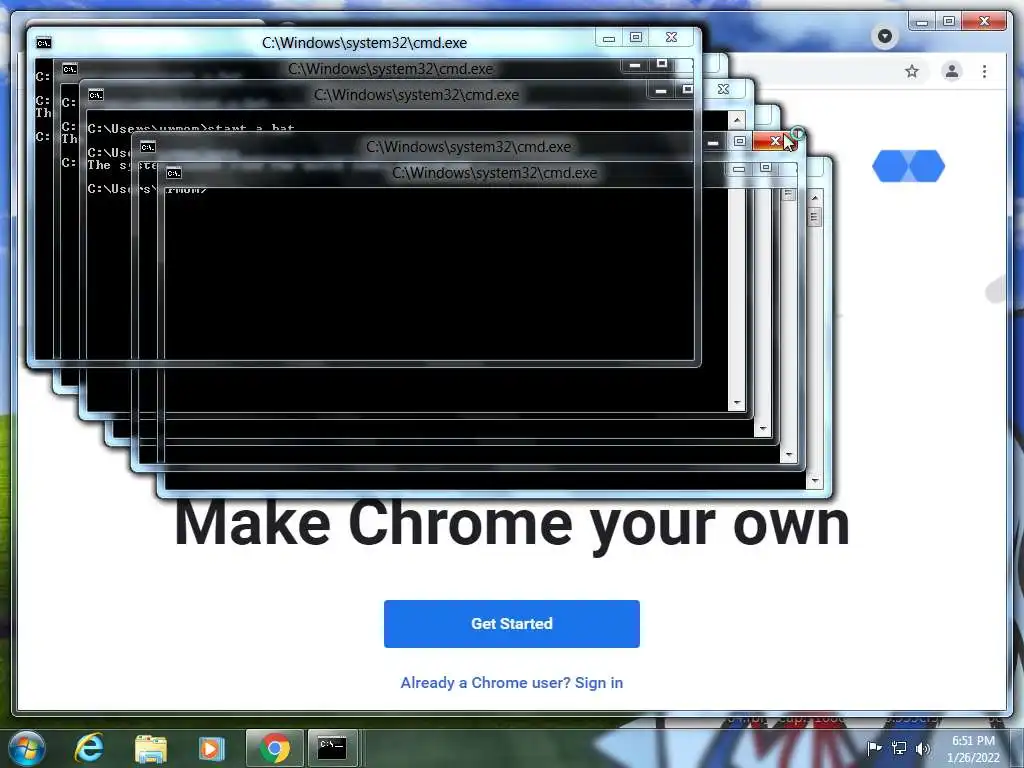The image size is (1024, 768).
Task: Maximize the topmost cmd.exe window
Action: (x=635, y=38)
